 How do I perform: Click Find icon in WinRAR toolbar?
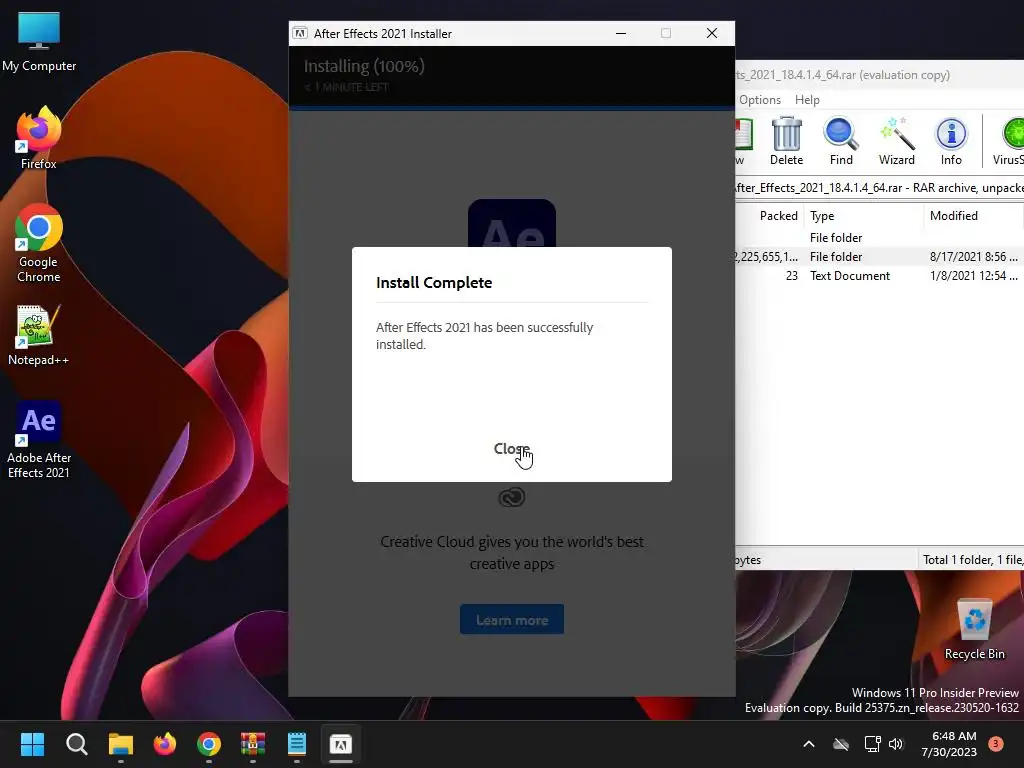(x=841, y=141)
